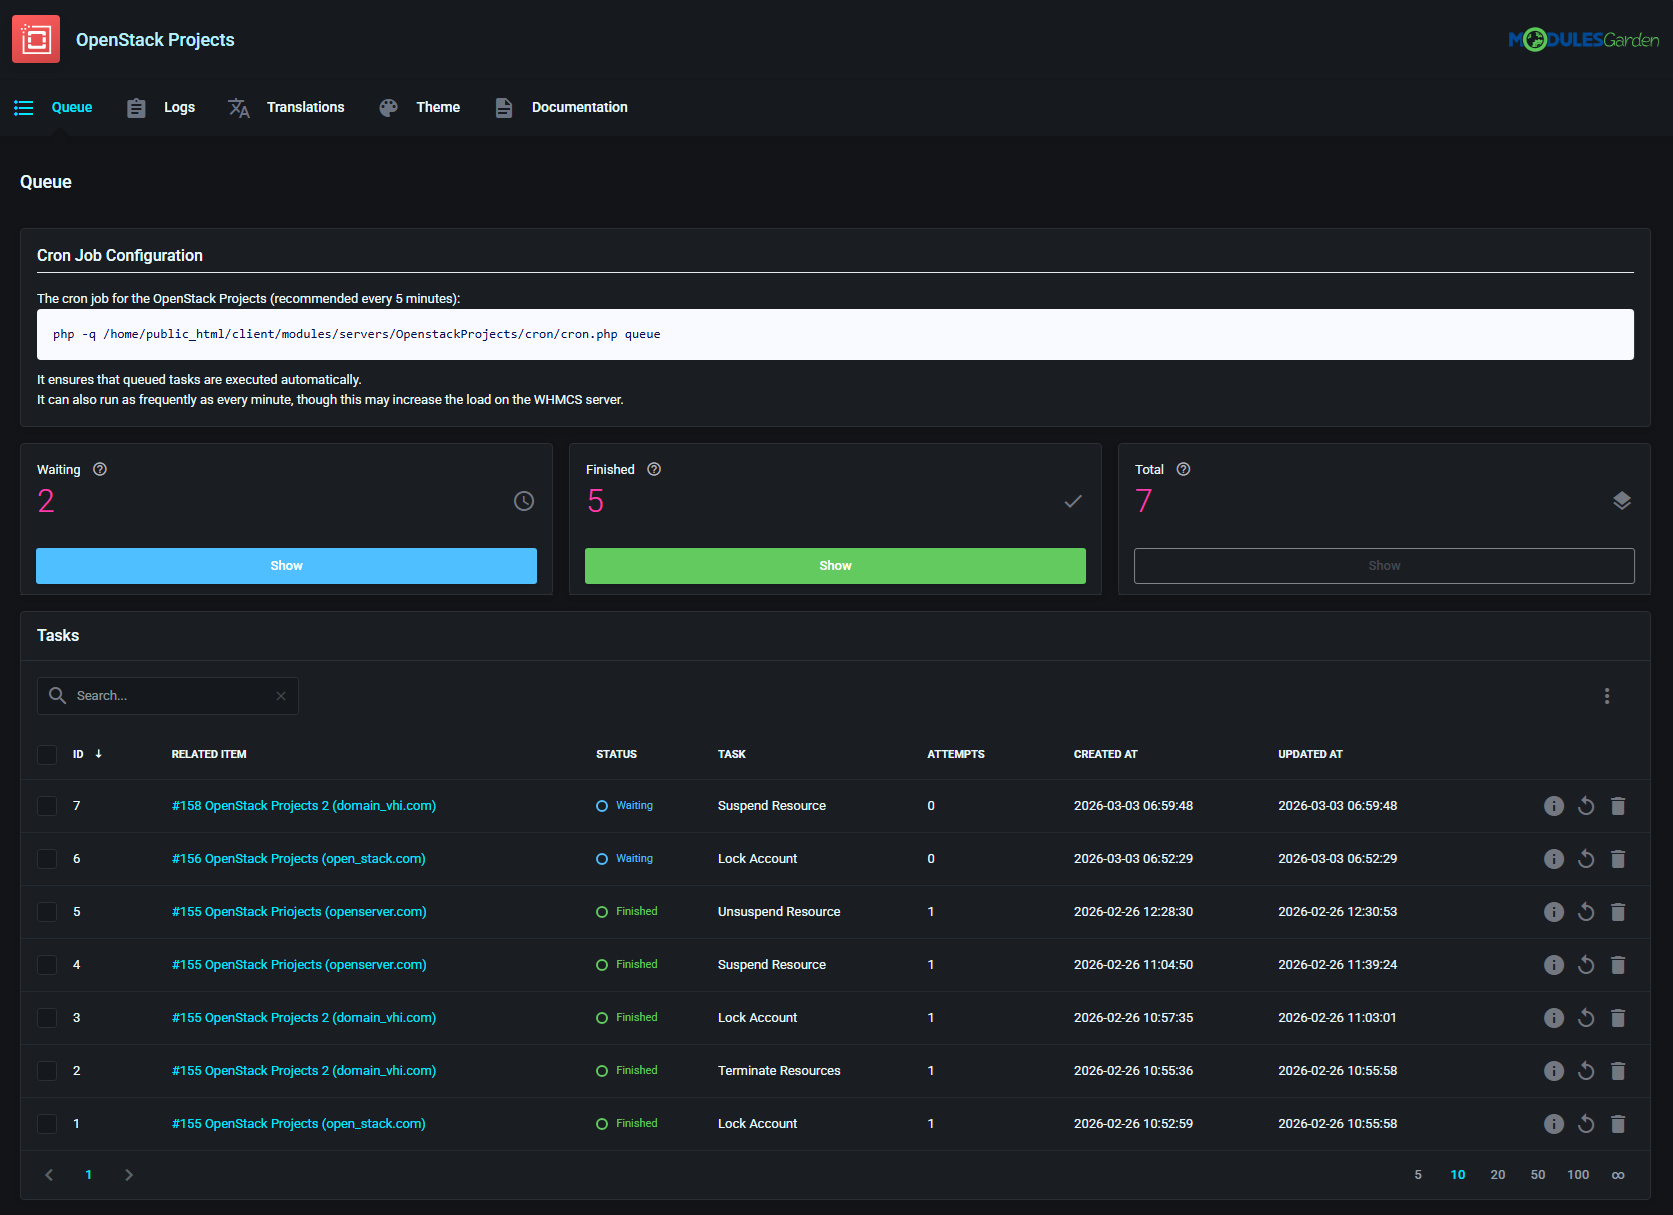
Task: Retry task ID 6 via refresh icon
Action: point(1586,858)
